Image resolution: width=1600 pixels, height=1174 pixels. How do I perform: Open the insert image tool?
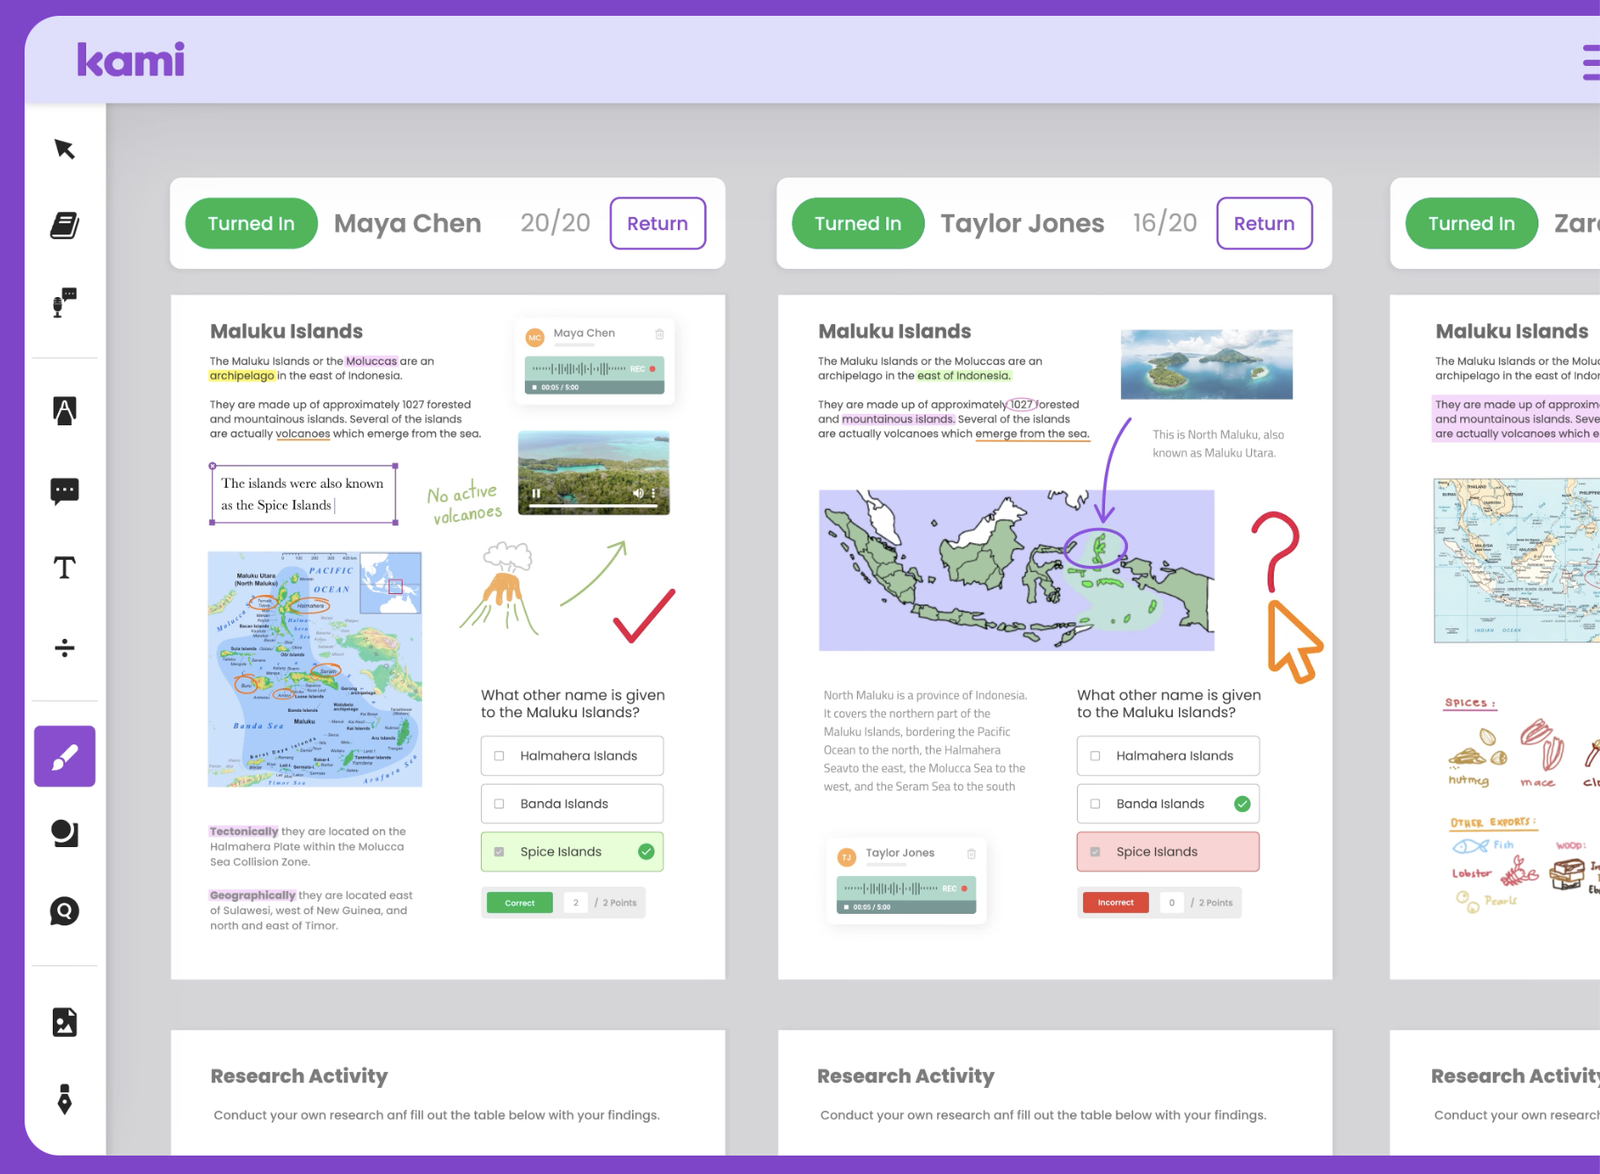pos(64,1021)
